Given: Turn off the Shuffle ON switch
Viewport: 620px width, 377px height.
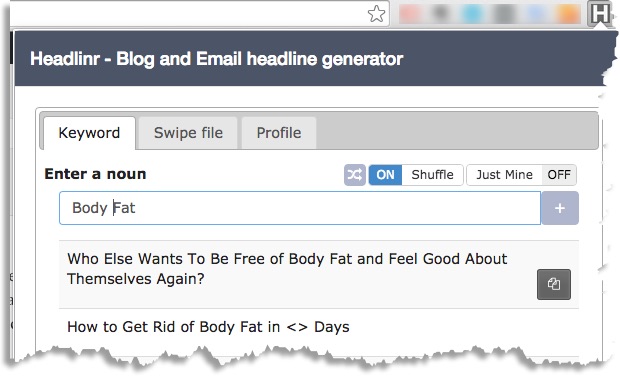Looking at the screenshot, I should 385,175.
